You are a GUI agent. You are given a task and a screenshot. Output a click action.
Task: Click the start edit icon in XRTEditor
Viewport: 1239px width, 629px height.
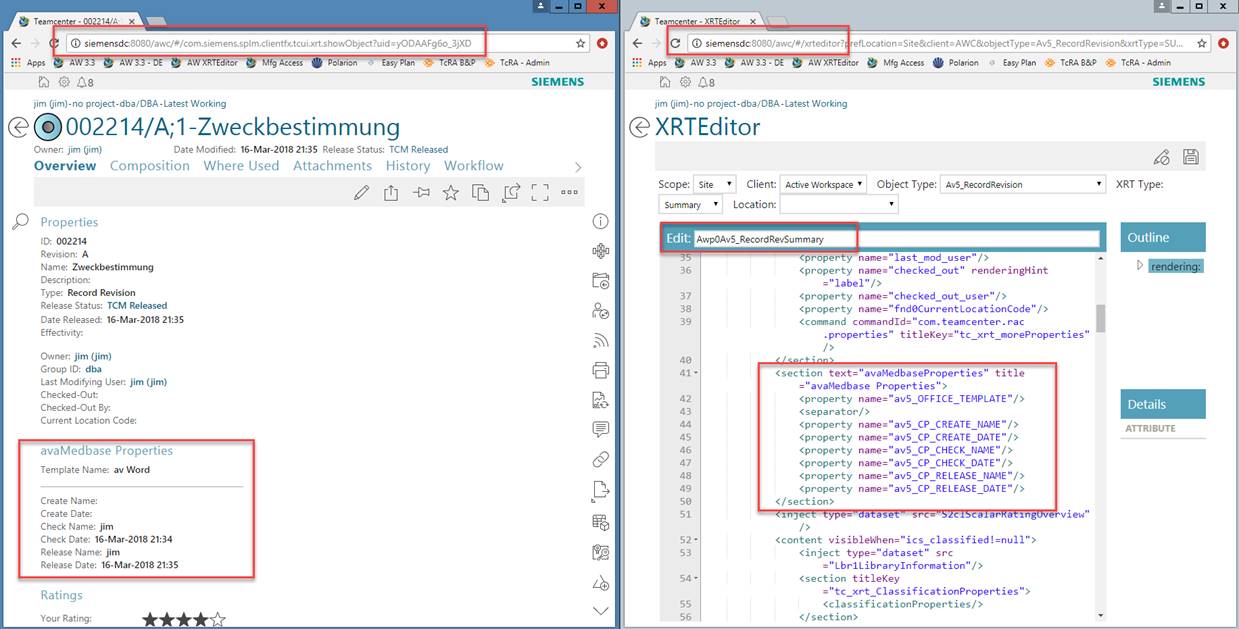1161,157
